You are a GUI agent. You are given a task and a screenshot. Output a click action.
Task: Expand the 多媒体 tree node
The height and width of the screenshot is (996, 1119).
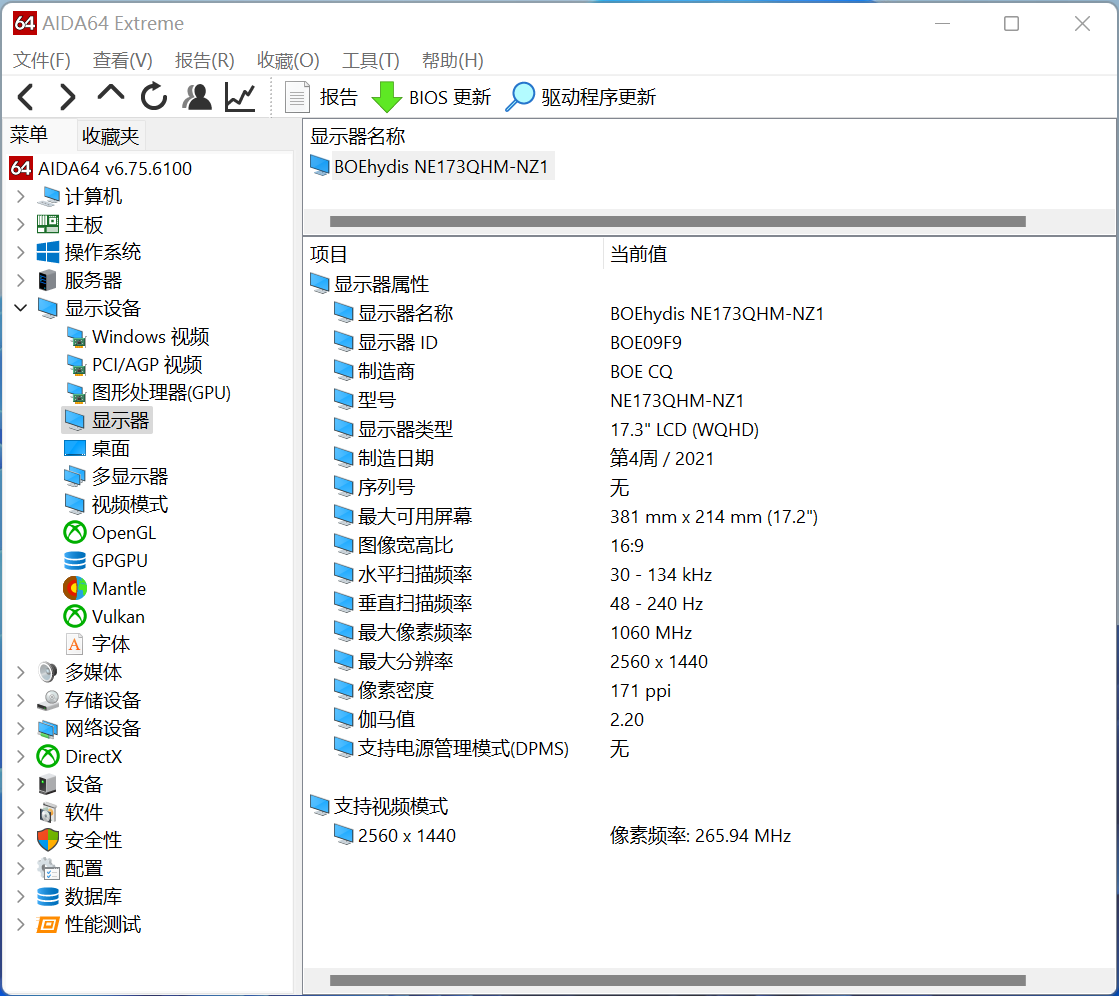coord(21,672)
